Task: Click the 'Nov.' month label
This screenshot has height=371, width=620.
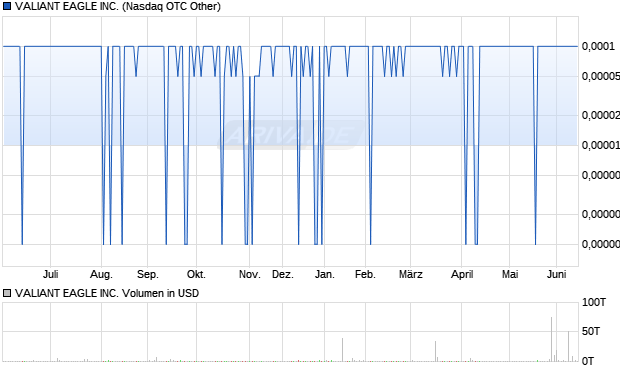Action: point(250,274)
